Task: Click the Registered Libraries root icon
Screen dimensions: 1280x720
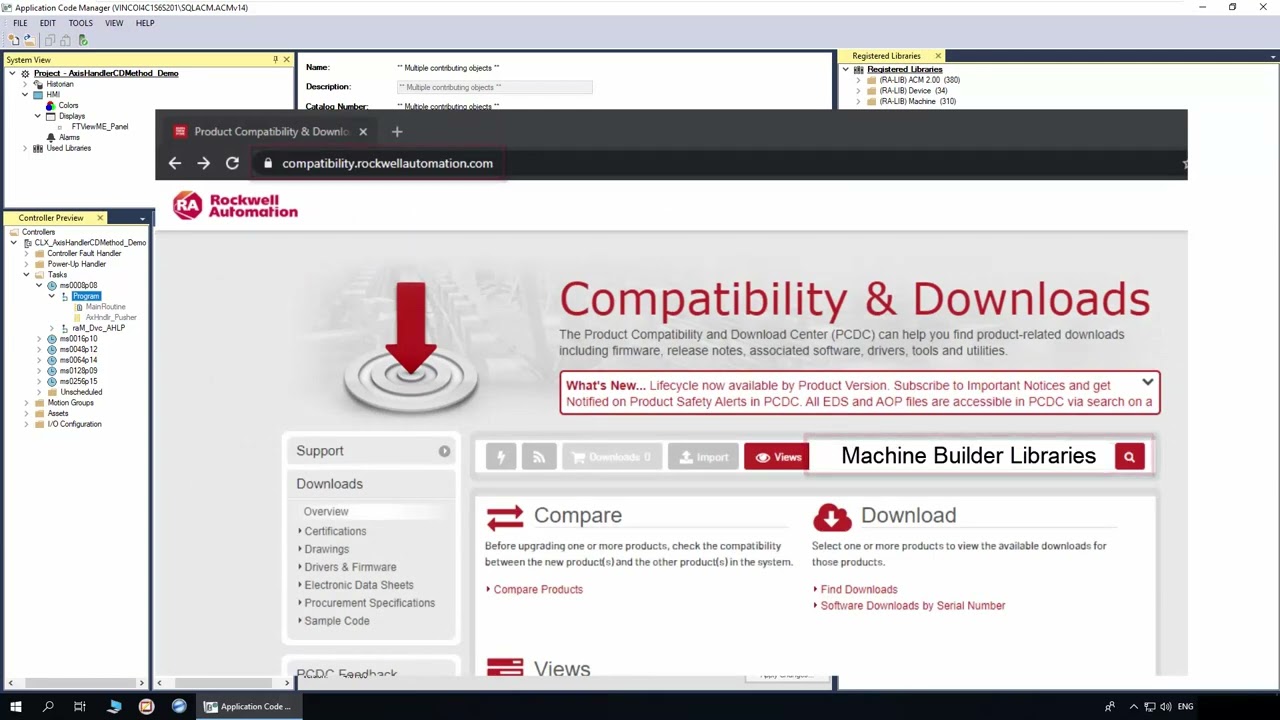Action: coord(859,70)
